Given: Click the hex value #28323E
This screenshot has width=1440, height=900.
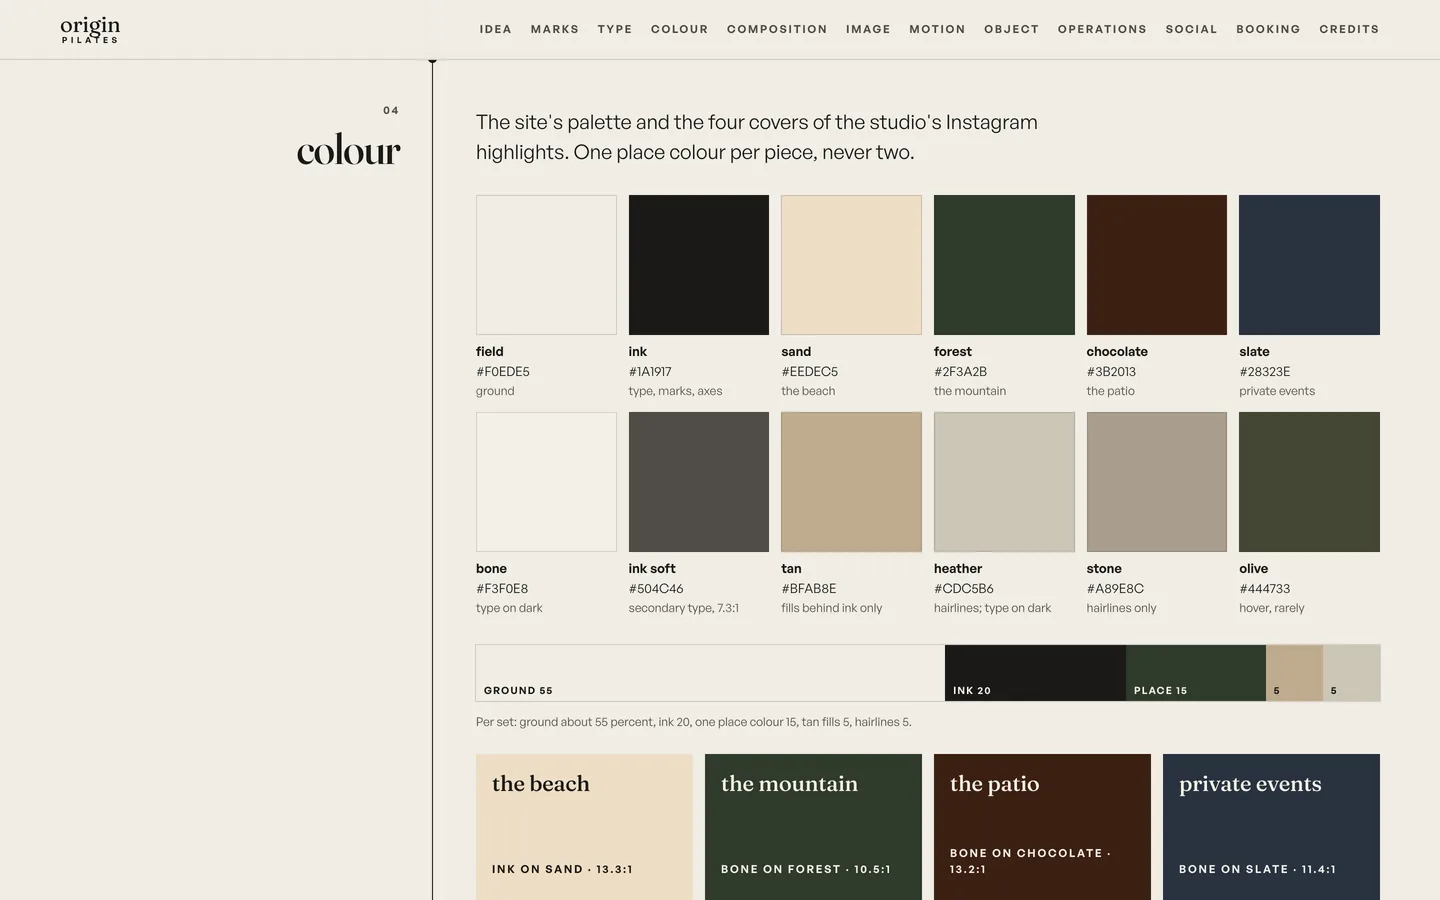Looking at the screenshot, I should point(1265,372).
